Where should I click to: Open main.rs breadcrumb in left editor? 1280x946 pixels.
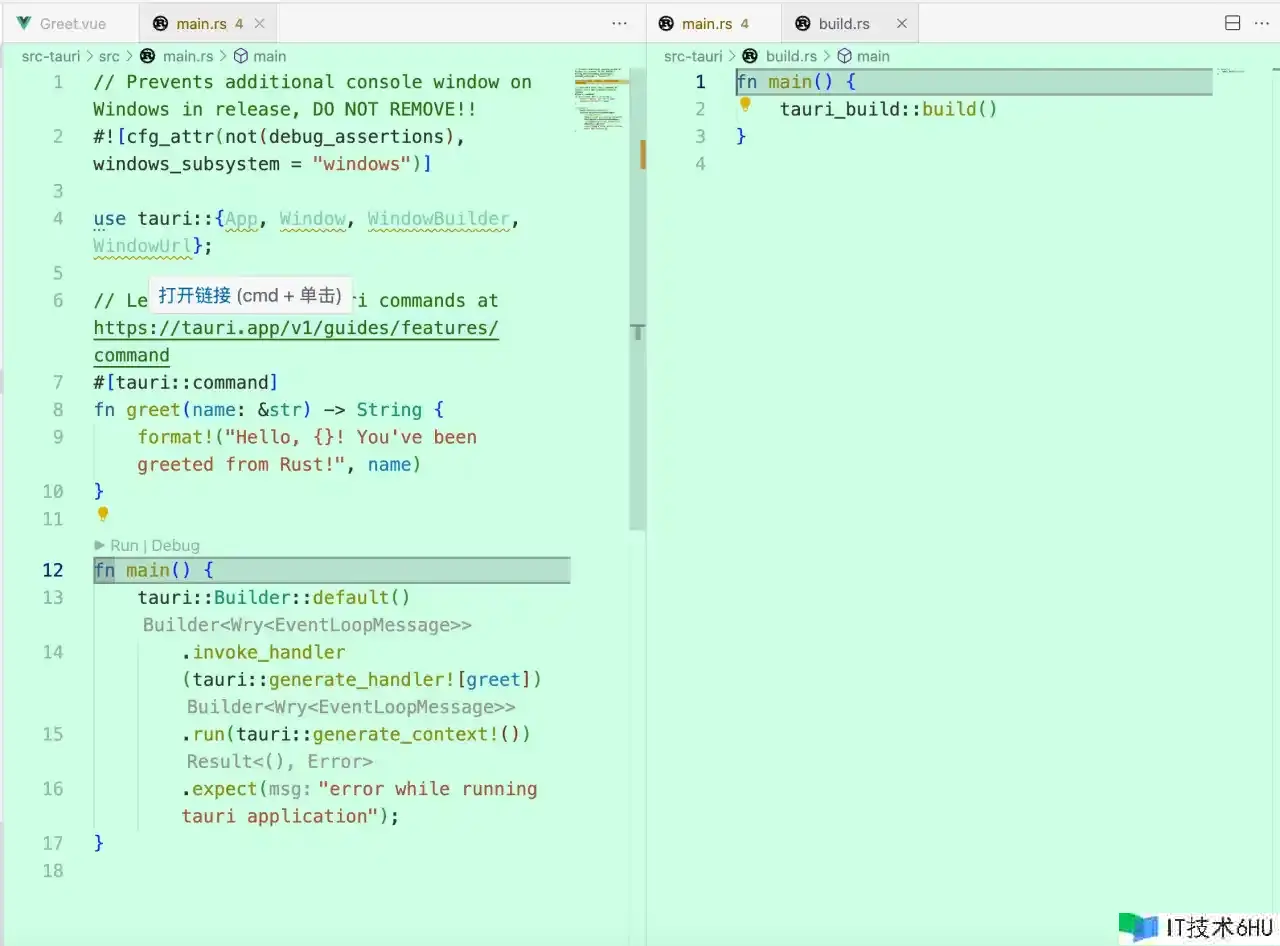click(188, 56)
